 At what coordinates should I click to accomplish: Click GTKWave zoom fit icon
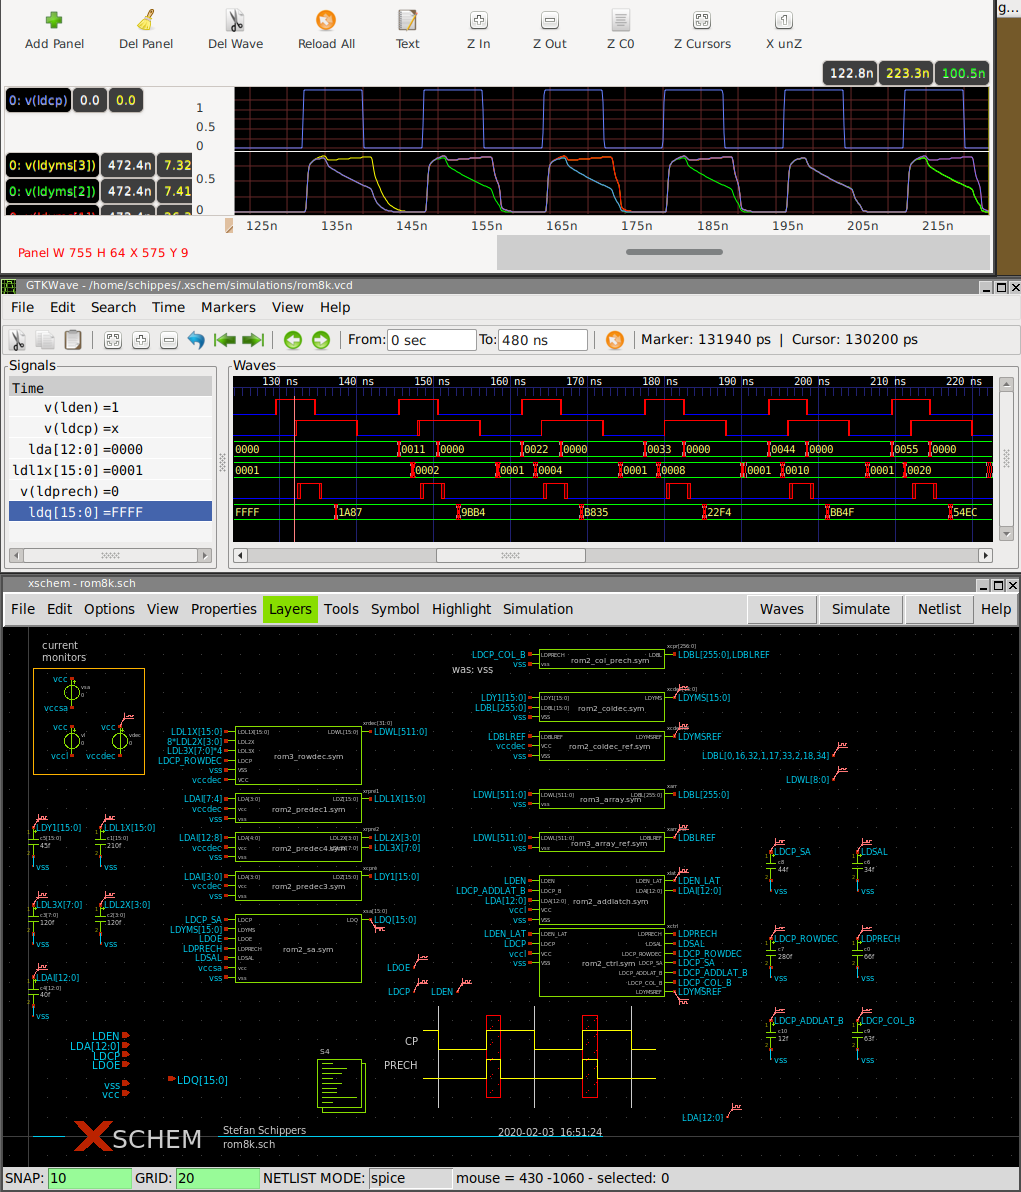[x=113, y=340]
